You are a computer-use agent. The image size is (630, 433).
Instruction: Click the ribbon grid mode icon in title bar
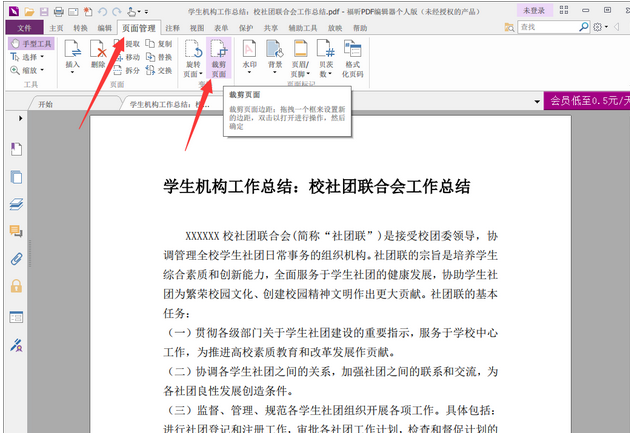coord(564,10)
